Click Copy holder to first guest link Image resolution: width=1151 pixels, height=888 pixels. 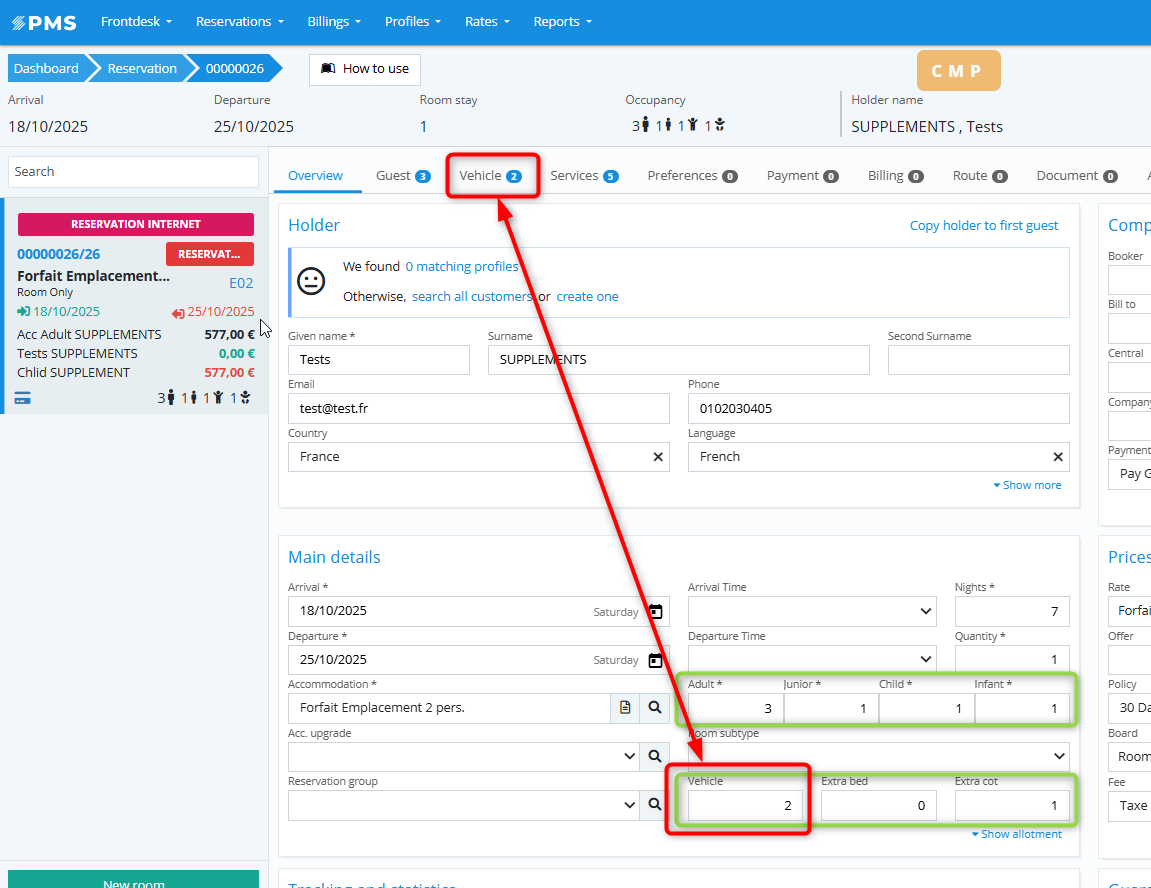983,226
